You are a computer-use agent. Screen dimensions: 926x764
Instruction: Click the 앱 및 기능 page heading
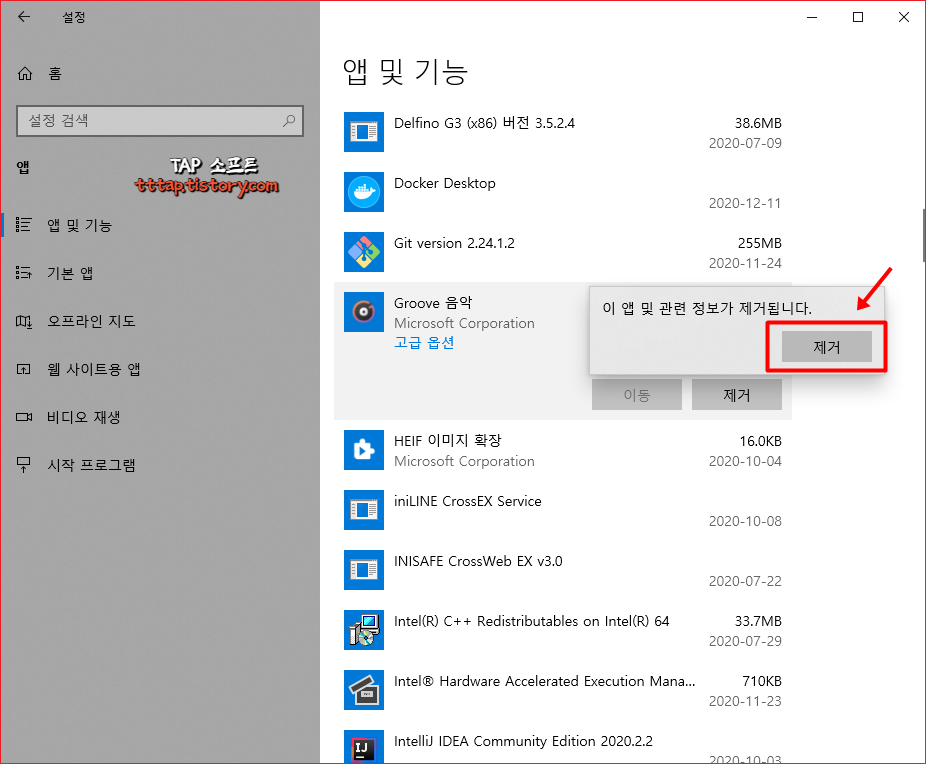click(405, 72)
